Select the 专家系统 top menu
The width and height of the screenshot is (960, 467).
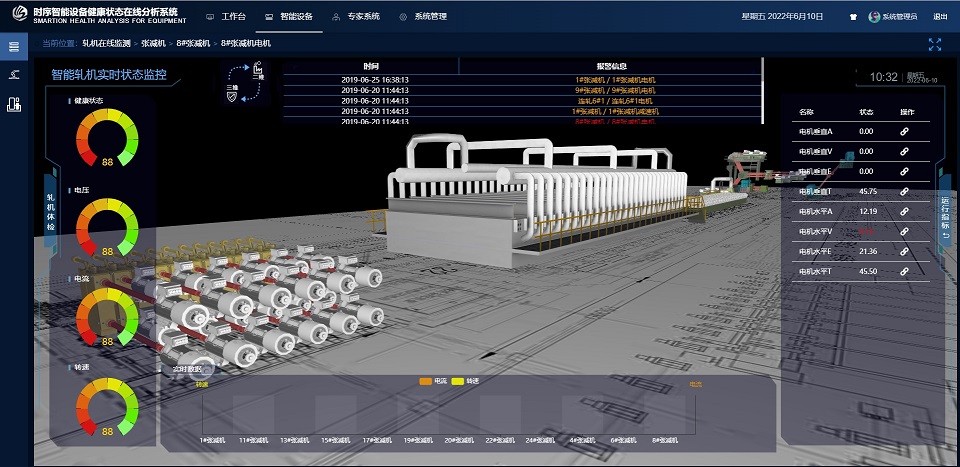357,17
